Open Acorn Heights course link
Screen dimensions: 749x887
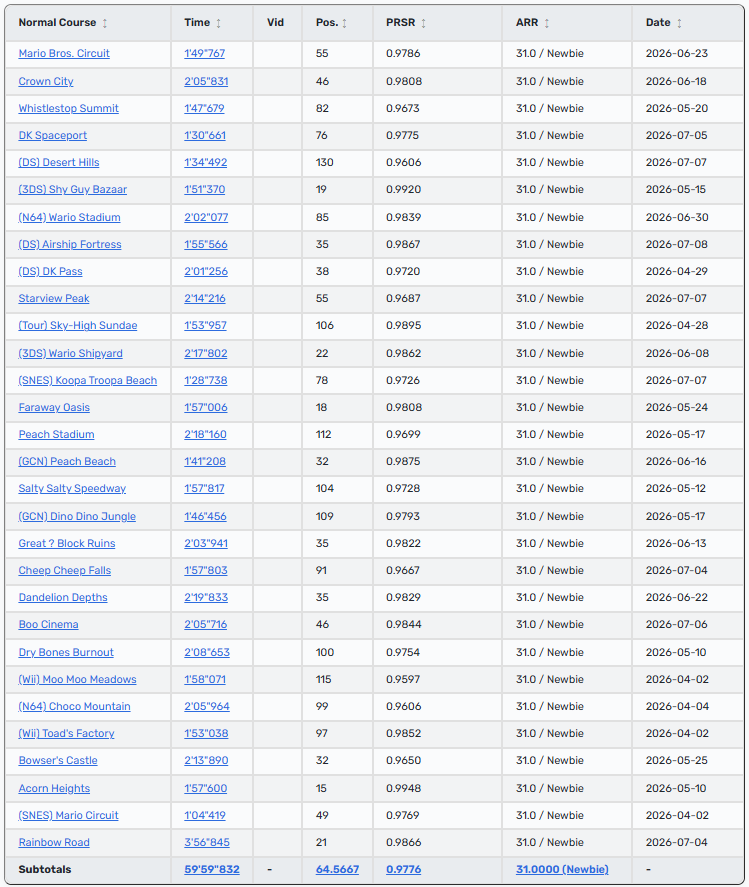(x=54, y=789)
